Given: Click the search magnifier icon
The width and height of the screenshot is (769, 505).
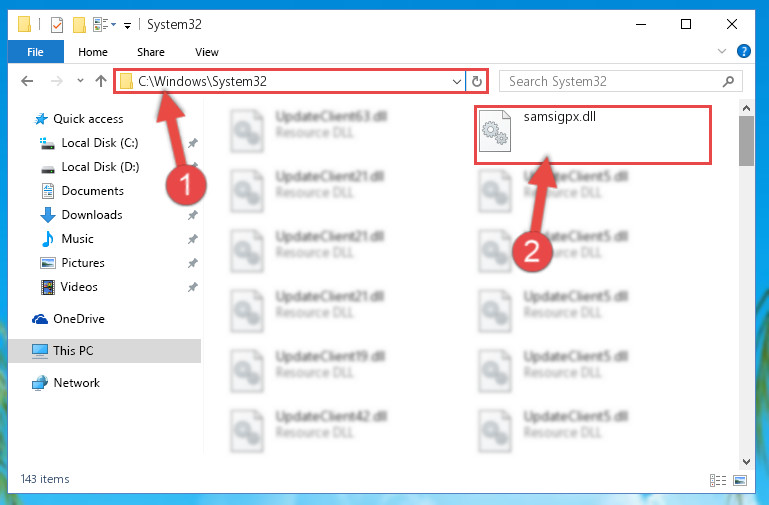Looking at the screenshot, I should (728, 81).
